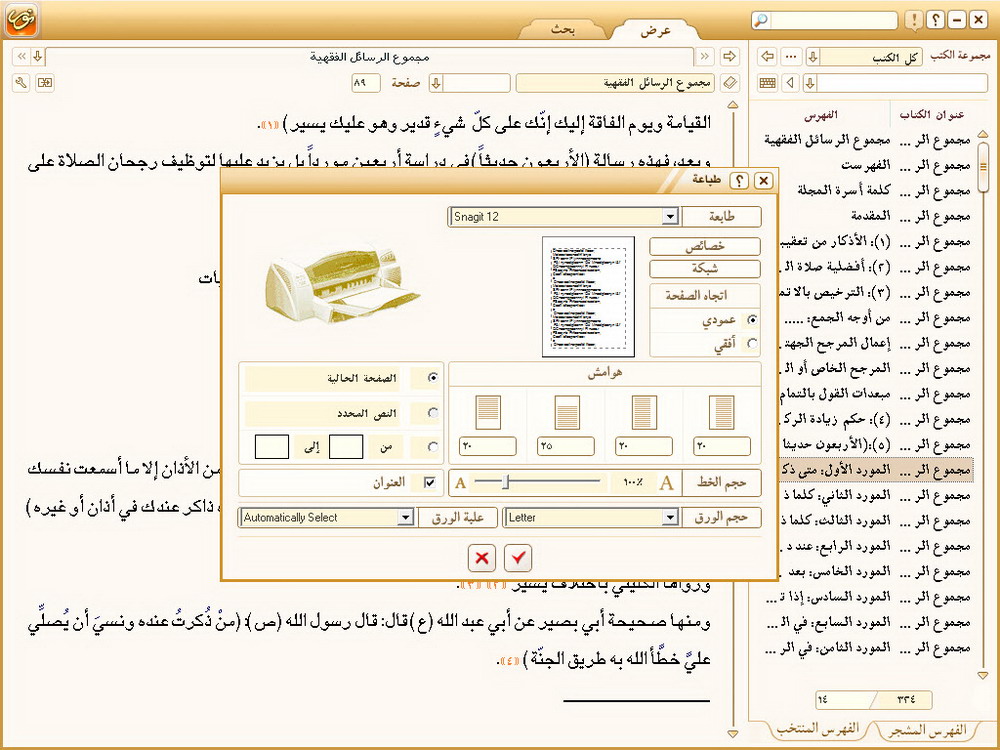Toggle the title (العنوان) checkbox
This screenshot has height=750, width=1000.
(429, 483)
